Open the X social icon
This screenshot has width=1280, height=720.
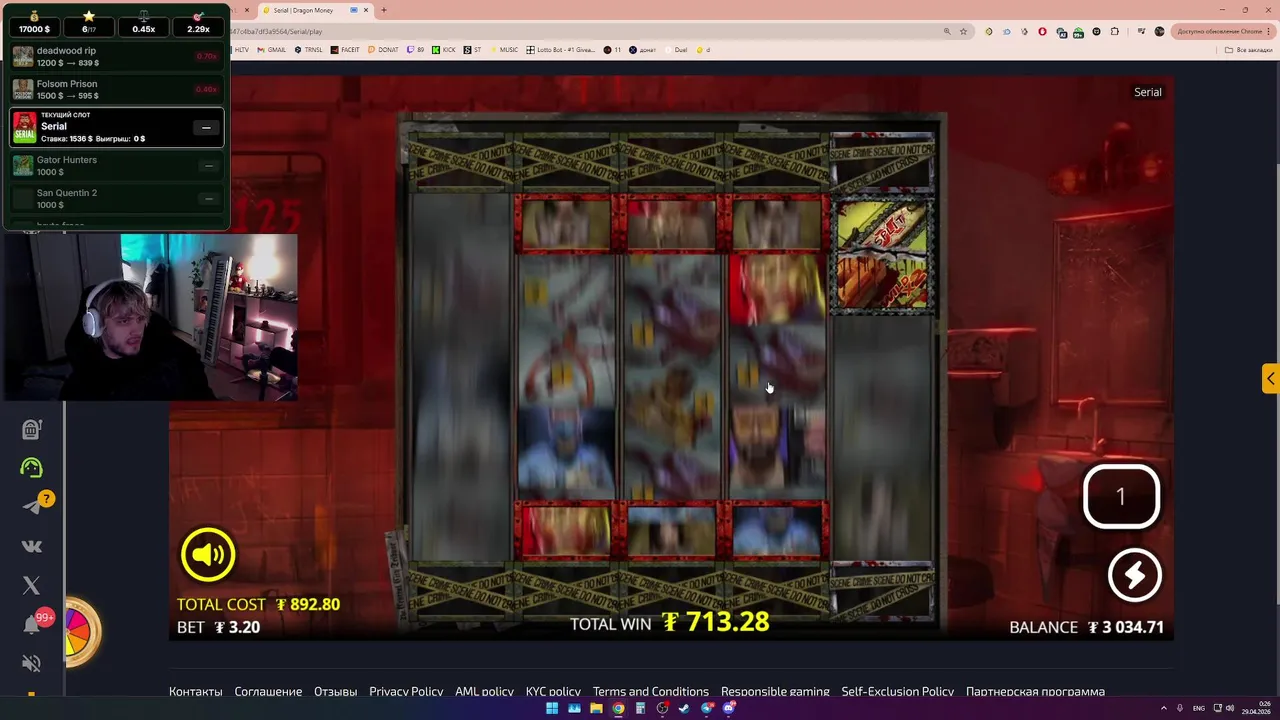31,586
